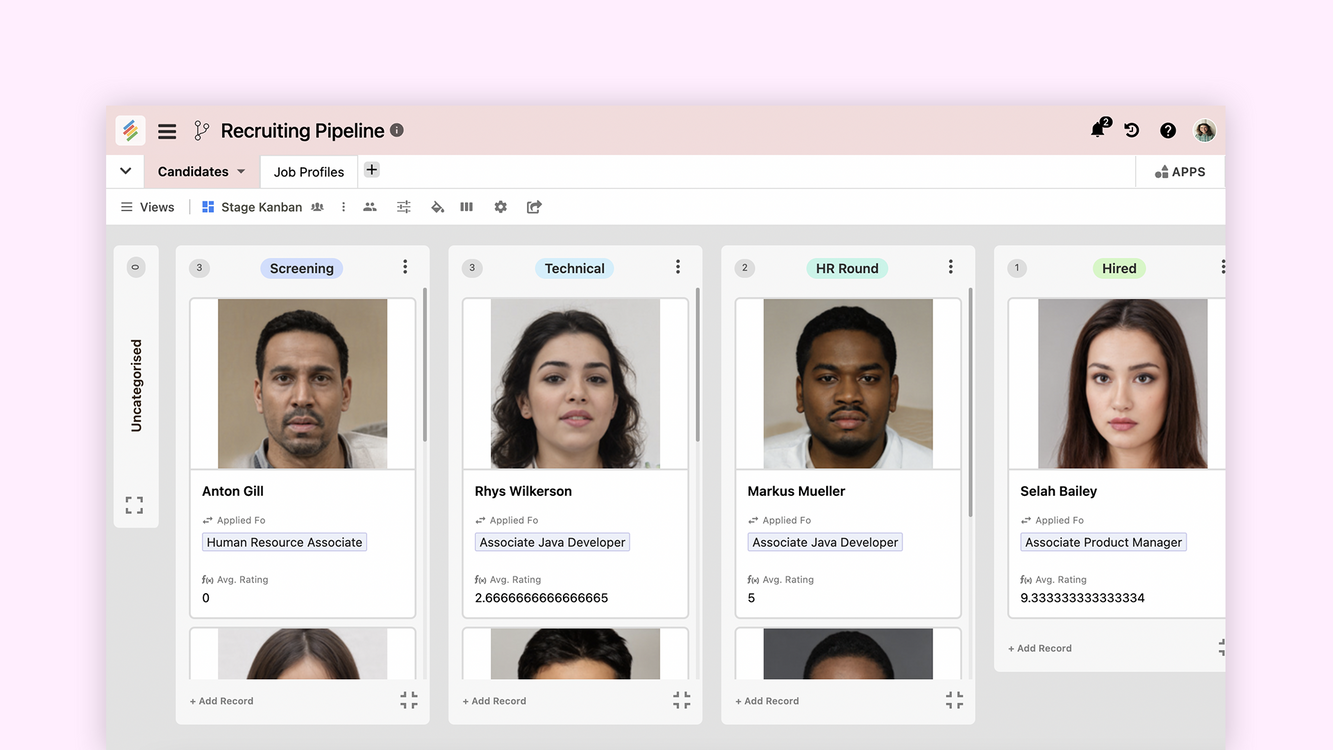Open Technical column options menu
Screen dimensions: 1333x750
[677, 267]
